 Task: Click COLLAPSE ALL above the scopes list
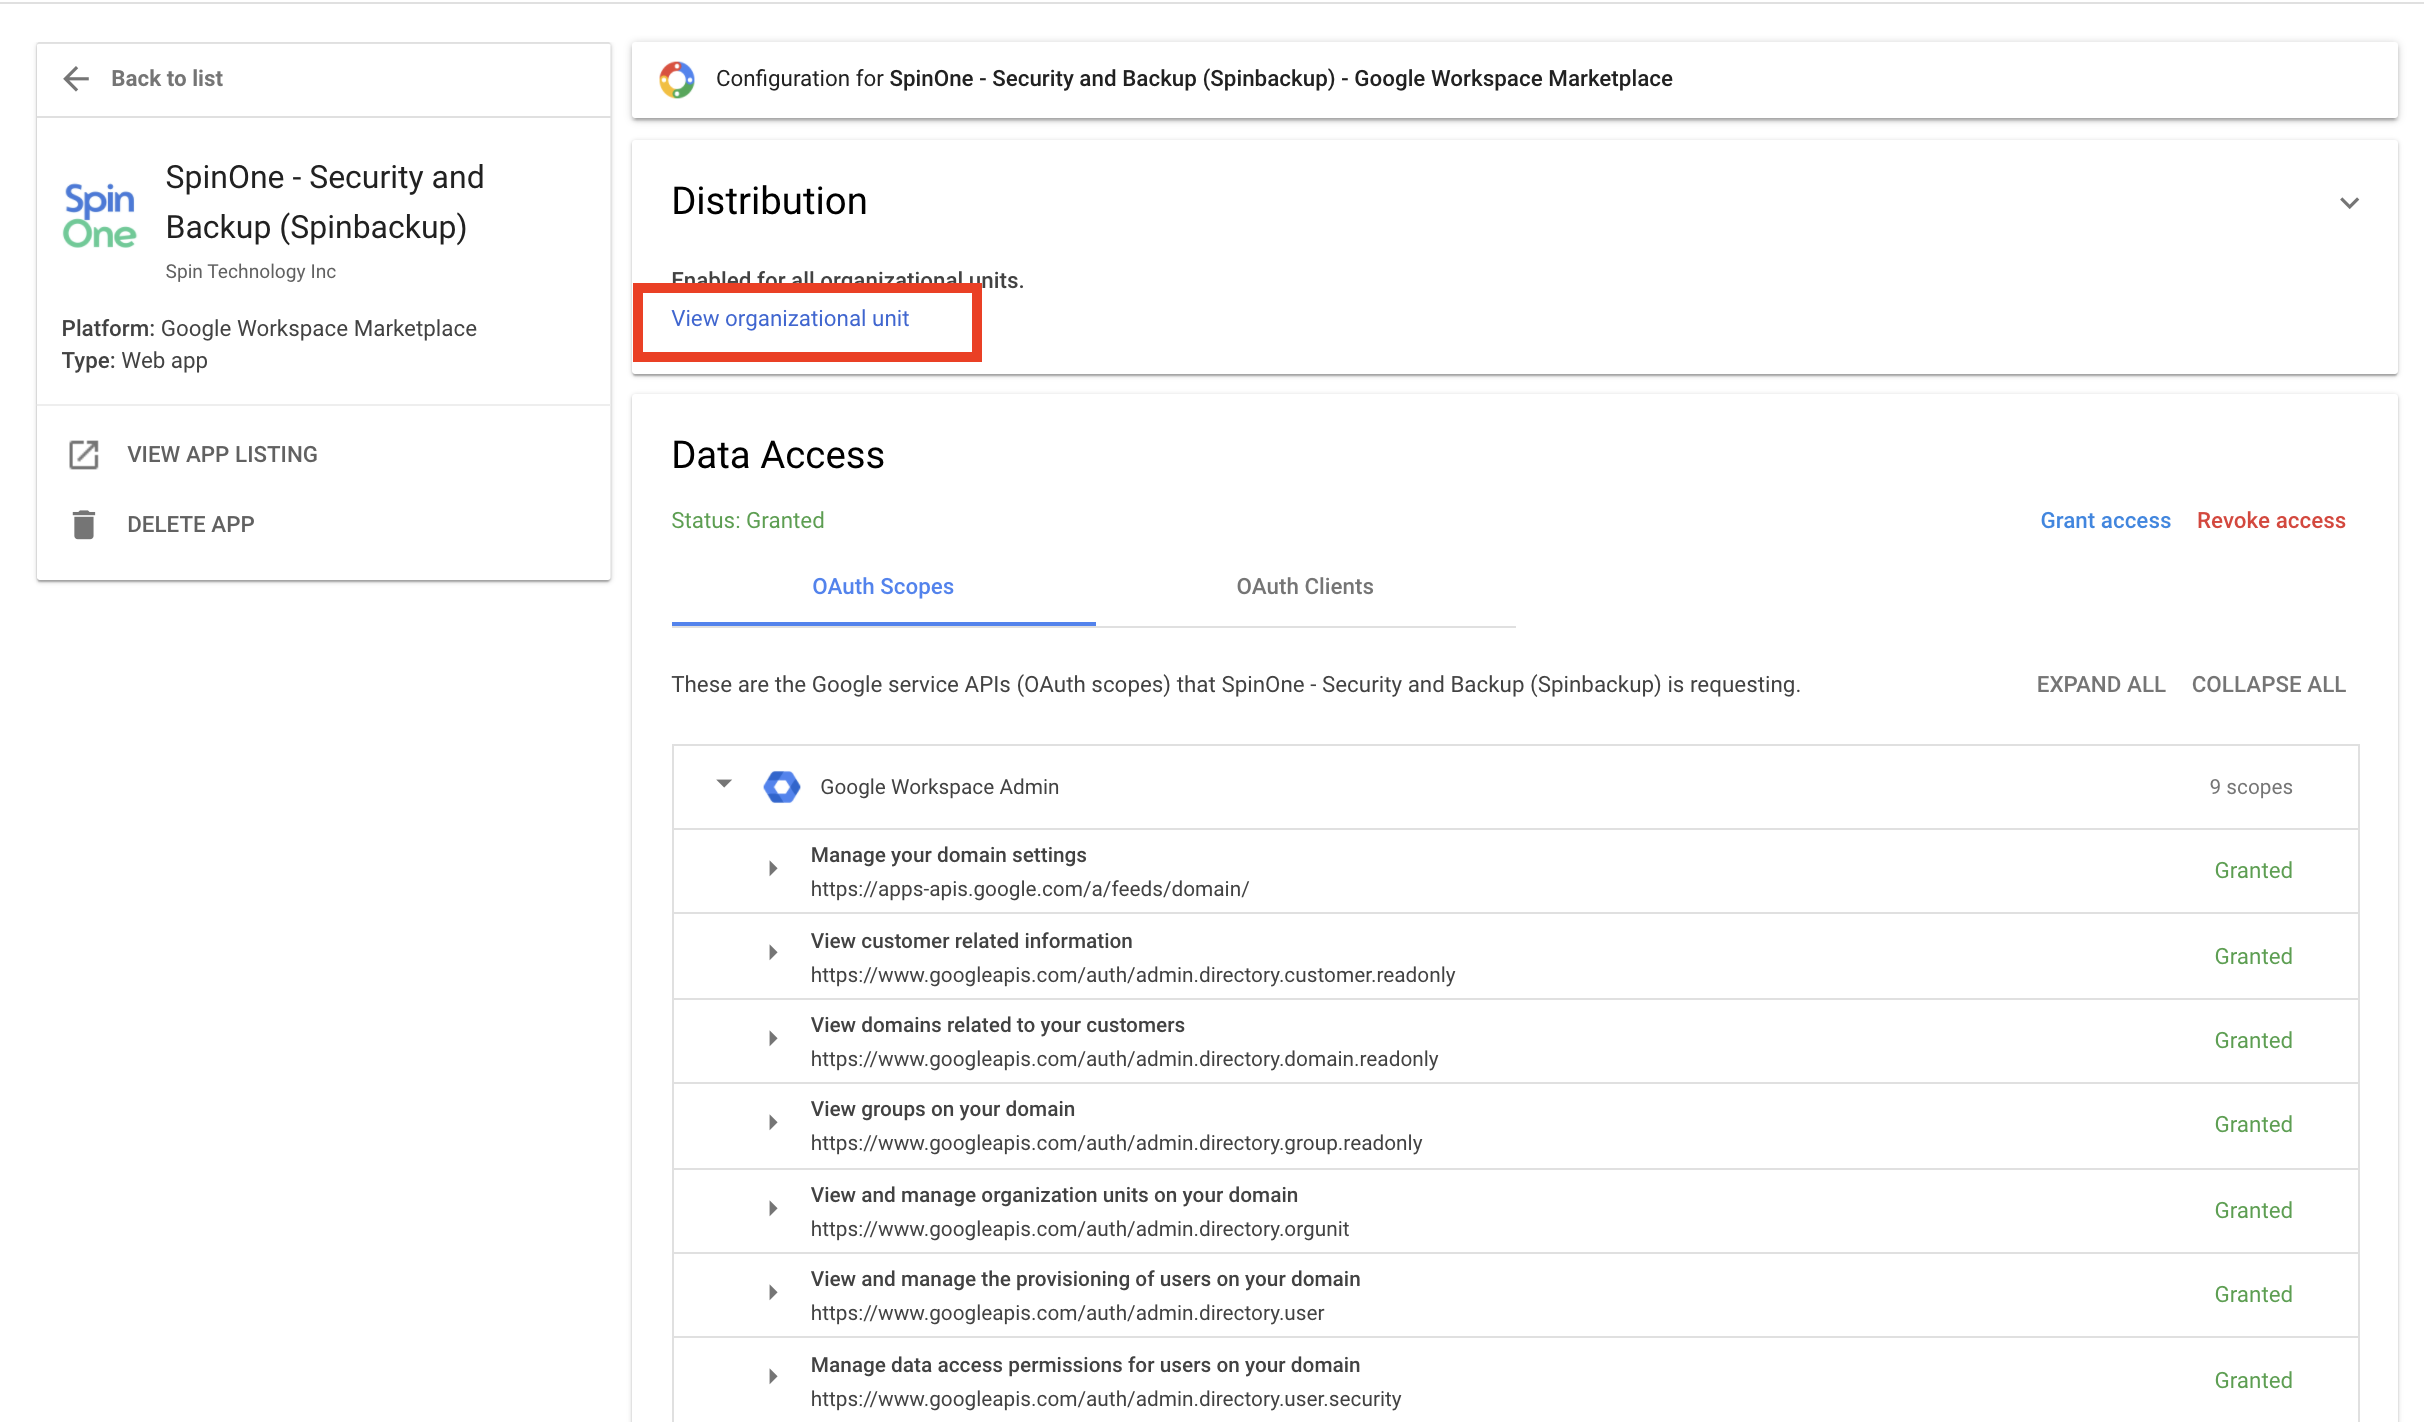[2268, 684]
